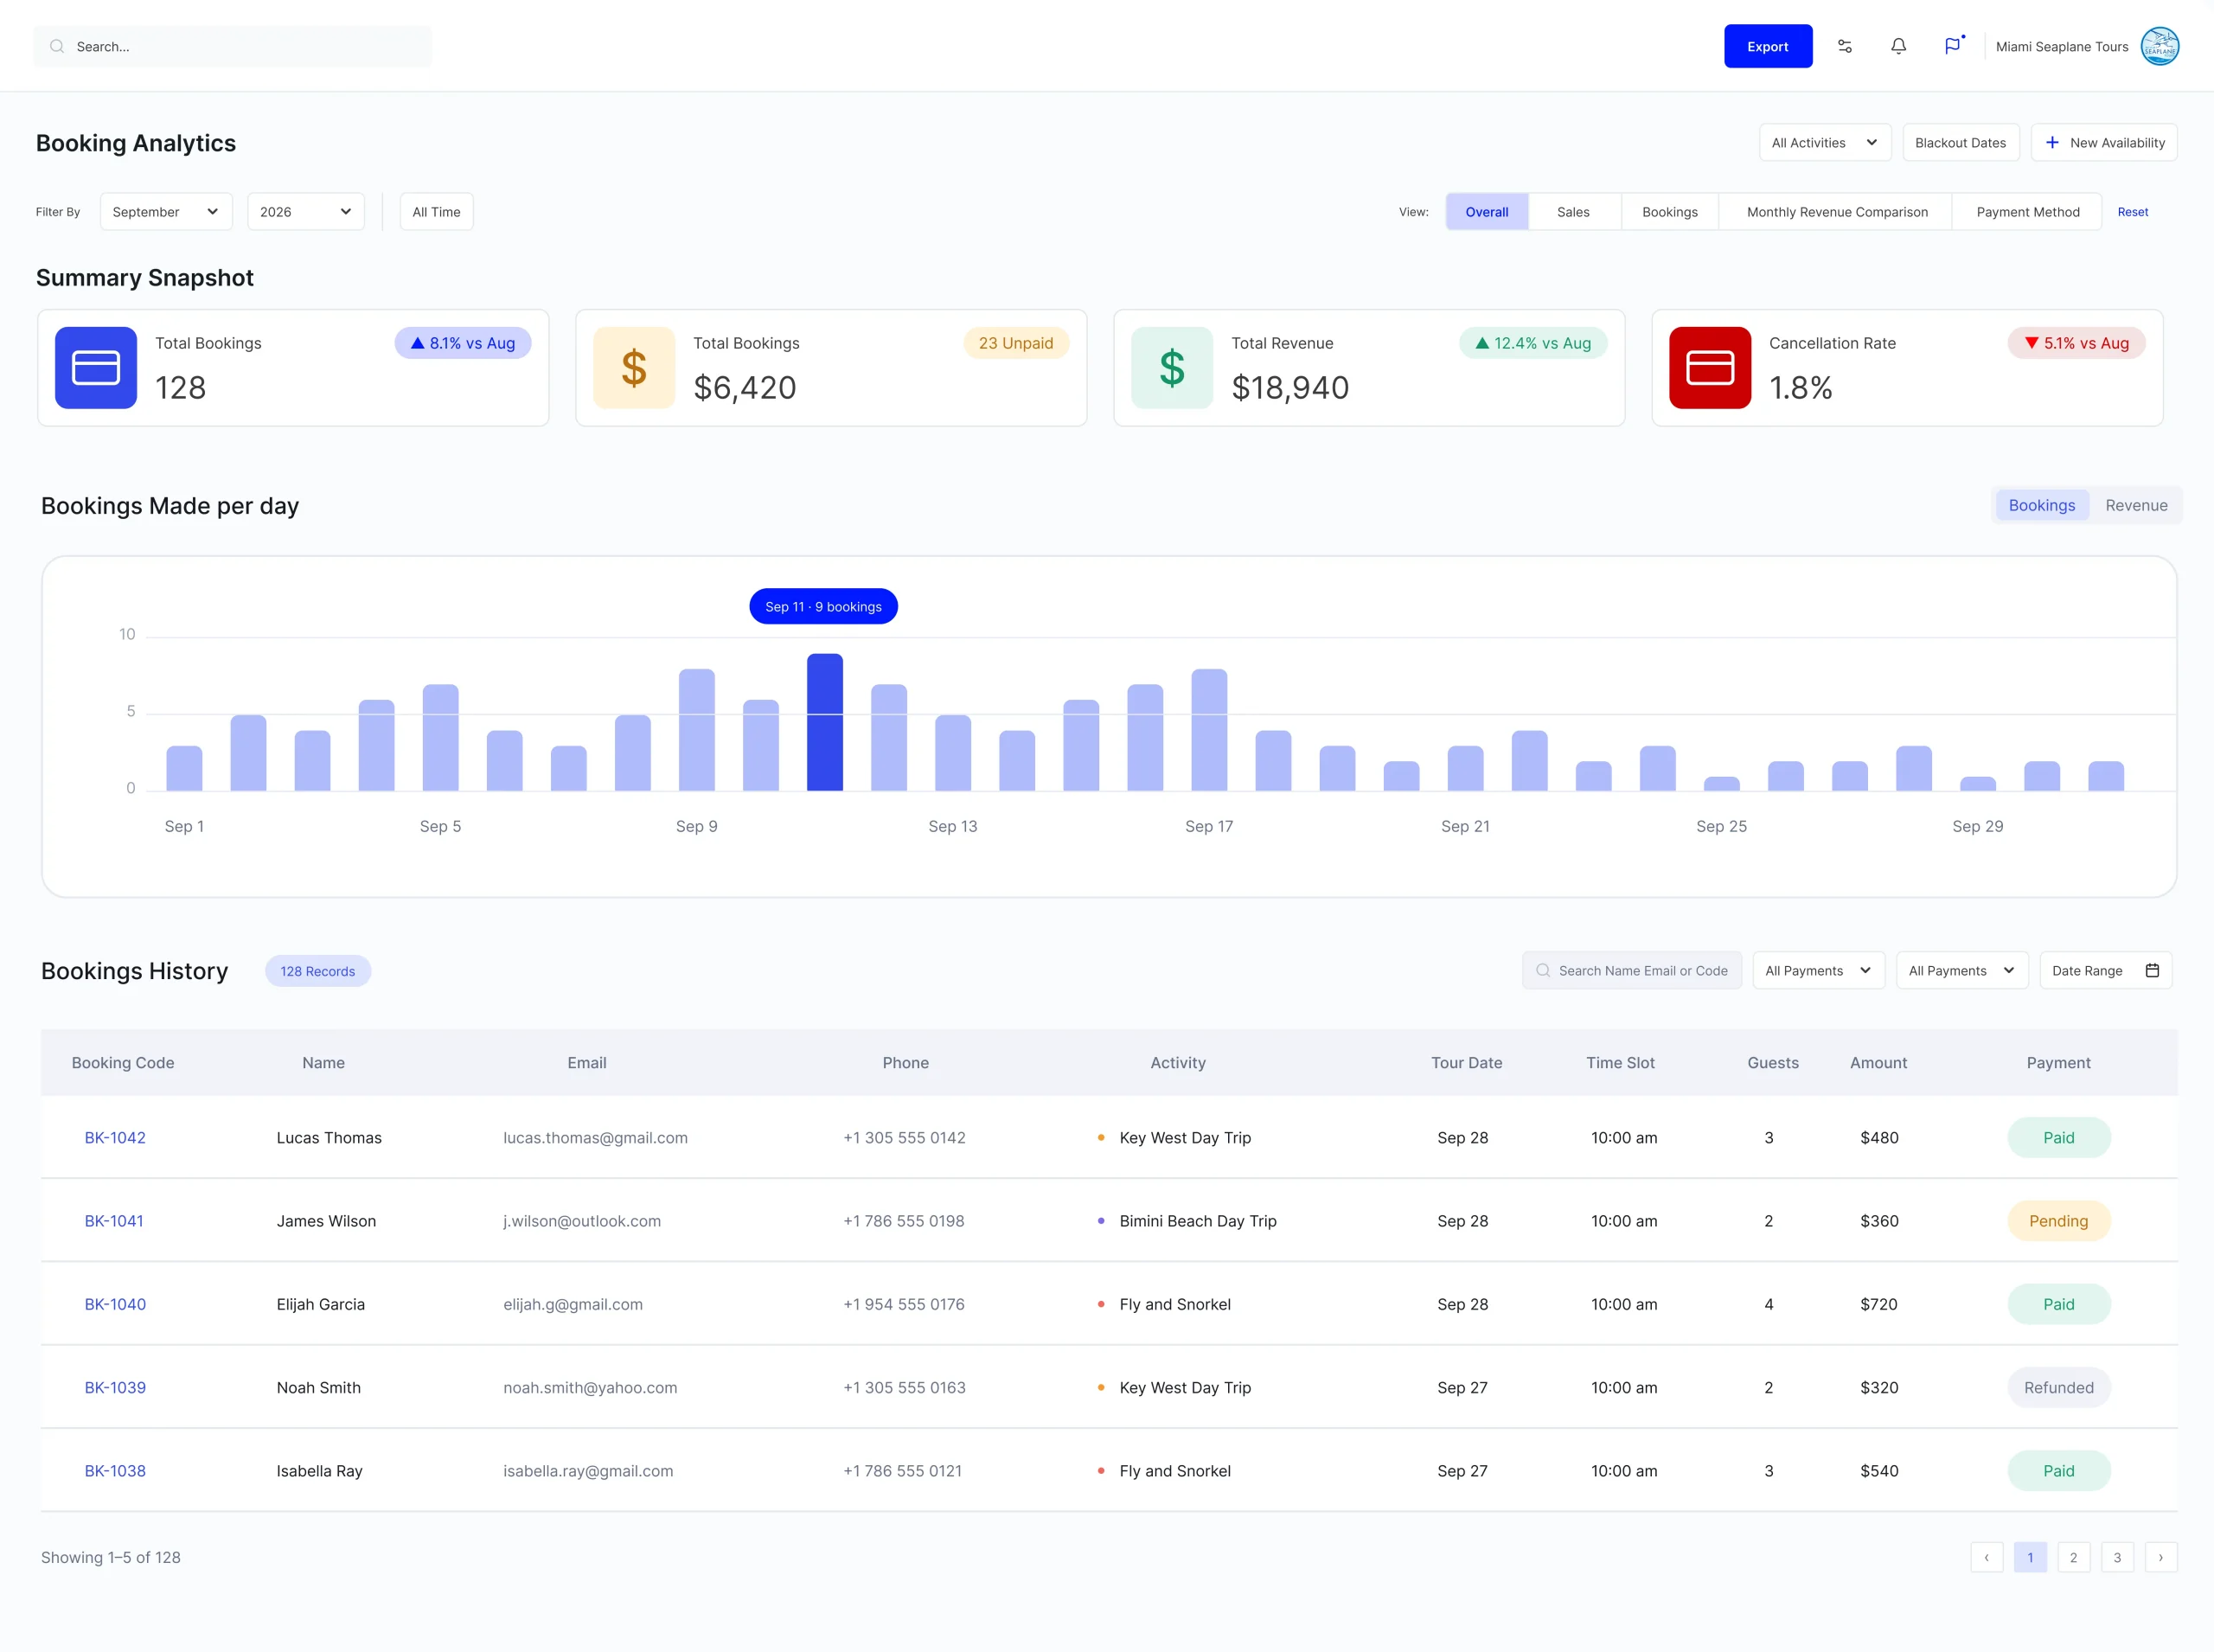
Task: Click the blue Total Bookings card icon
Action: (96, 367)
